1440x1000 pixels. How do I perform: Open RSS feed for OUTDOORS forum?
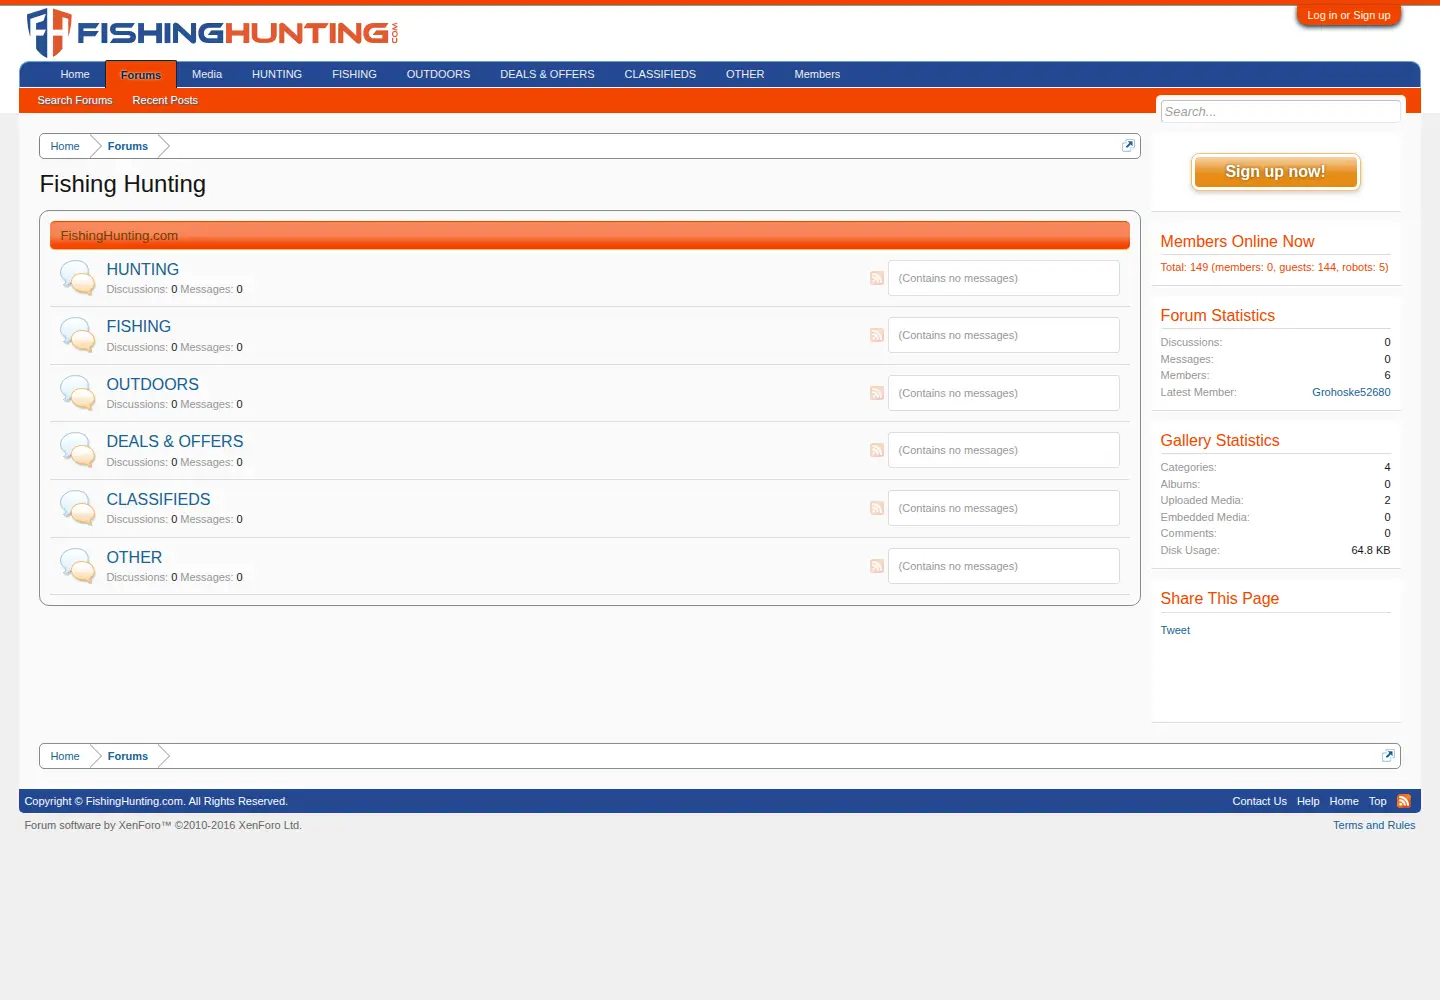click(877, 393)
